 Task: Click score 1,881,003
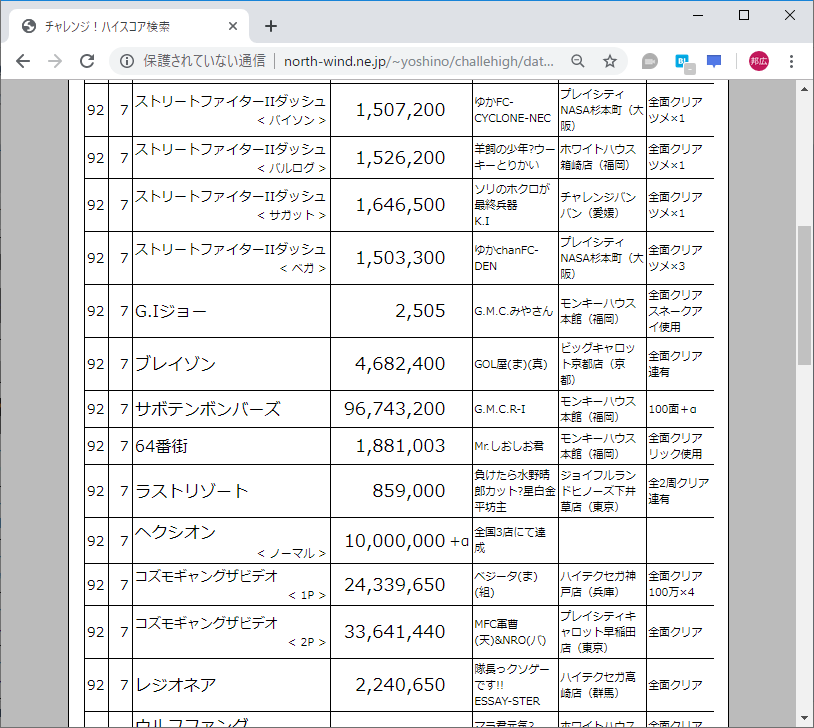400,446
